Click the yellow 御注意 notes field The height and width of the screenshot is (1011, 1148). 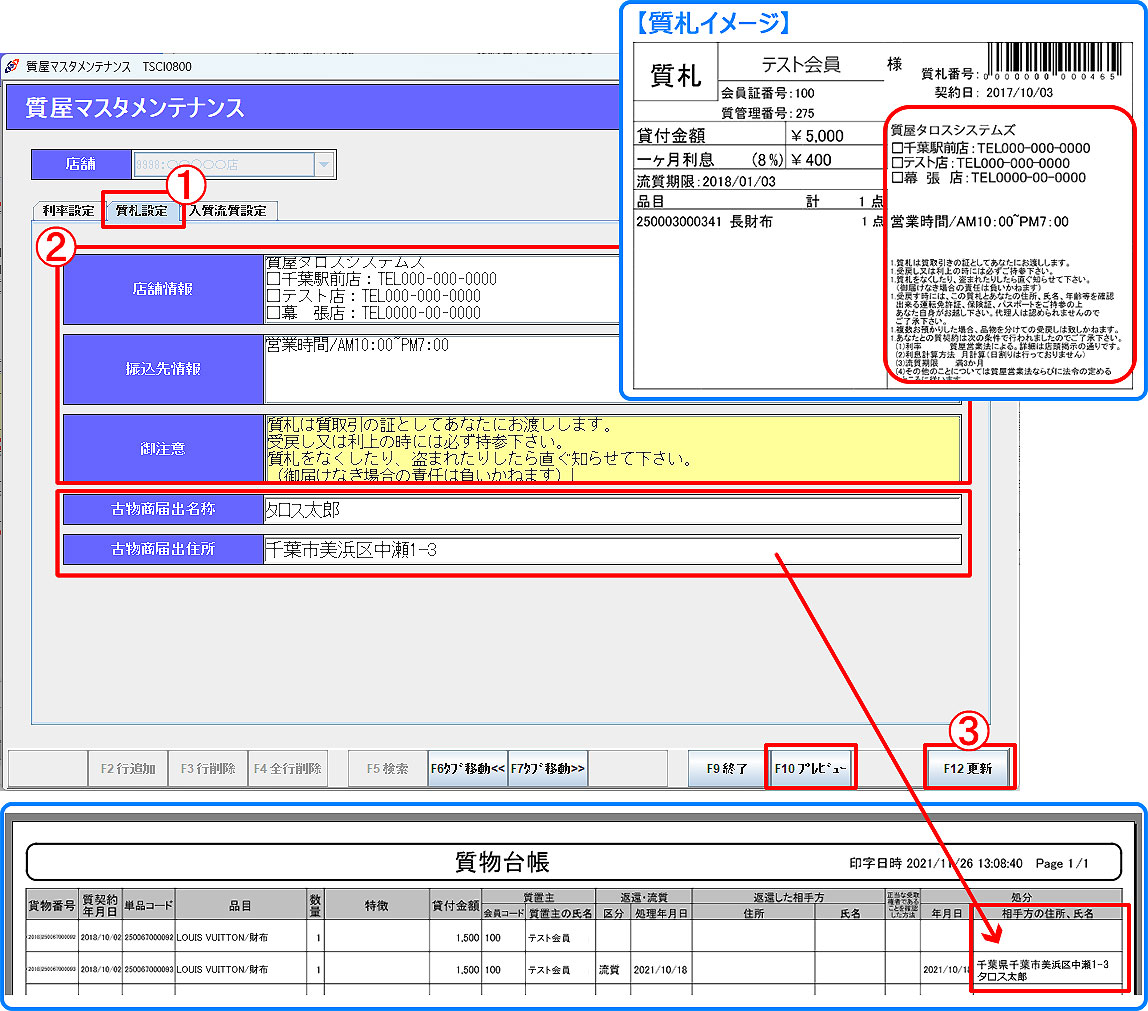(x=612, y=448)
